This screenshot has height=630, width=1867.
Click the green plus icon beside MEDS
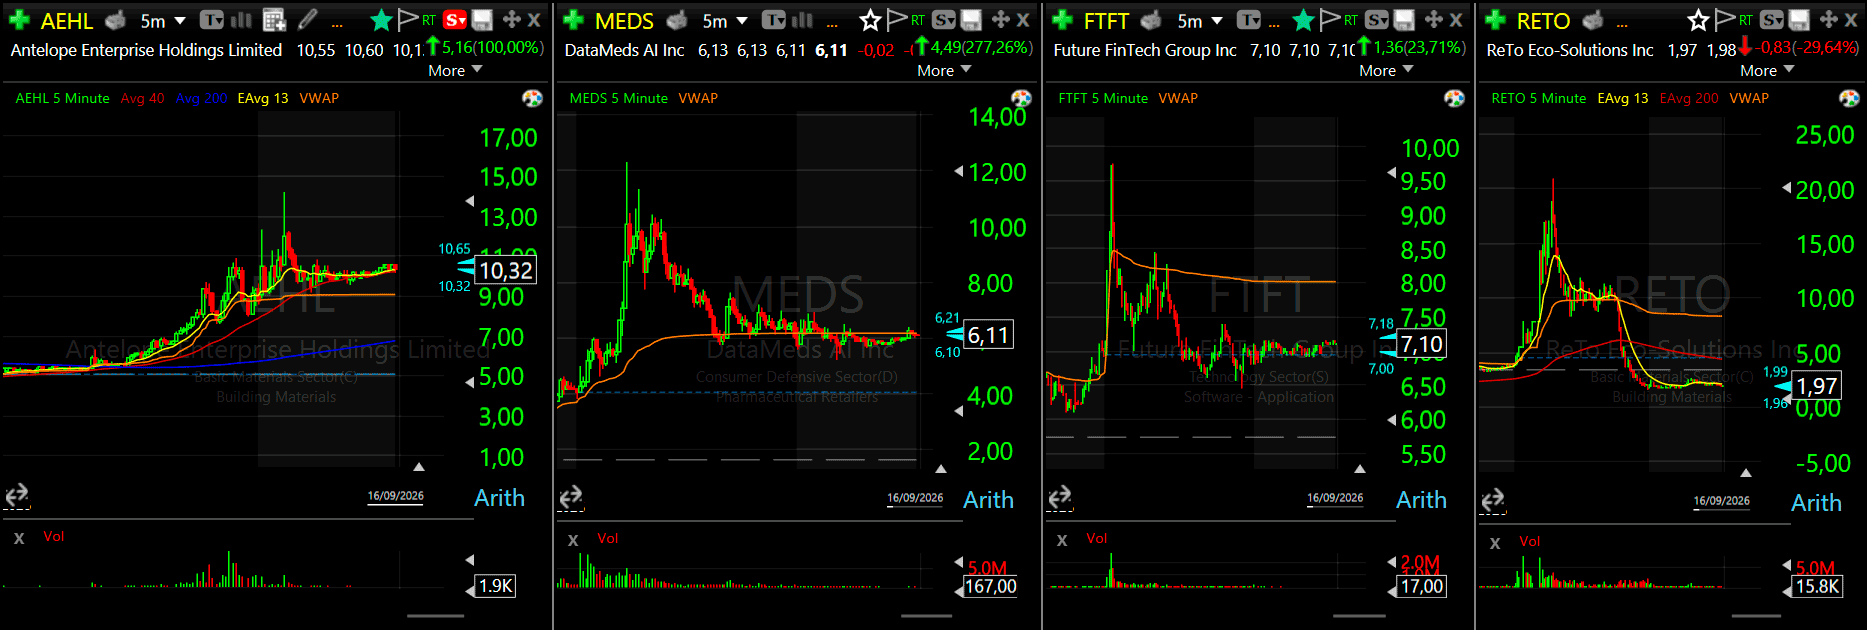573,20
